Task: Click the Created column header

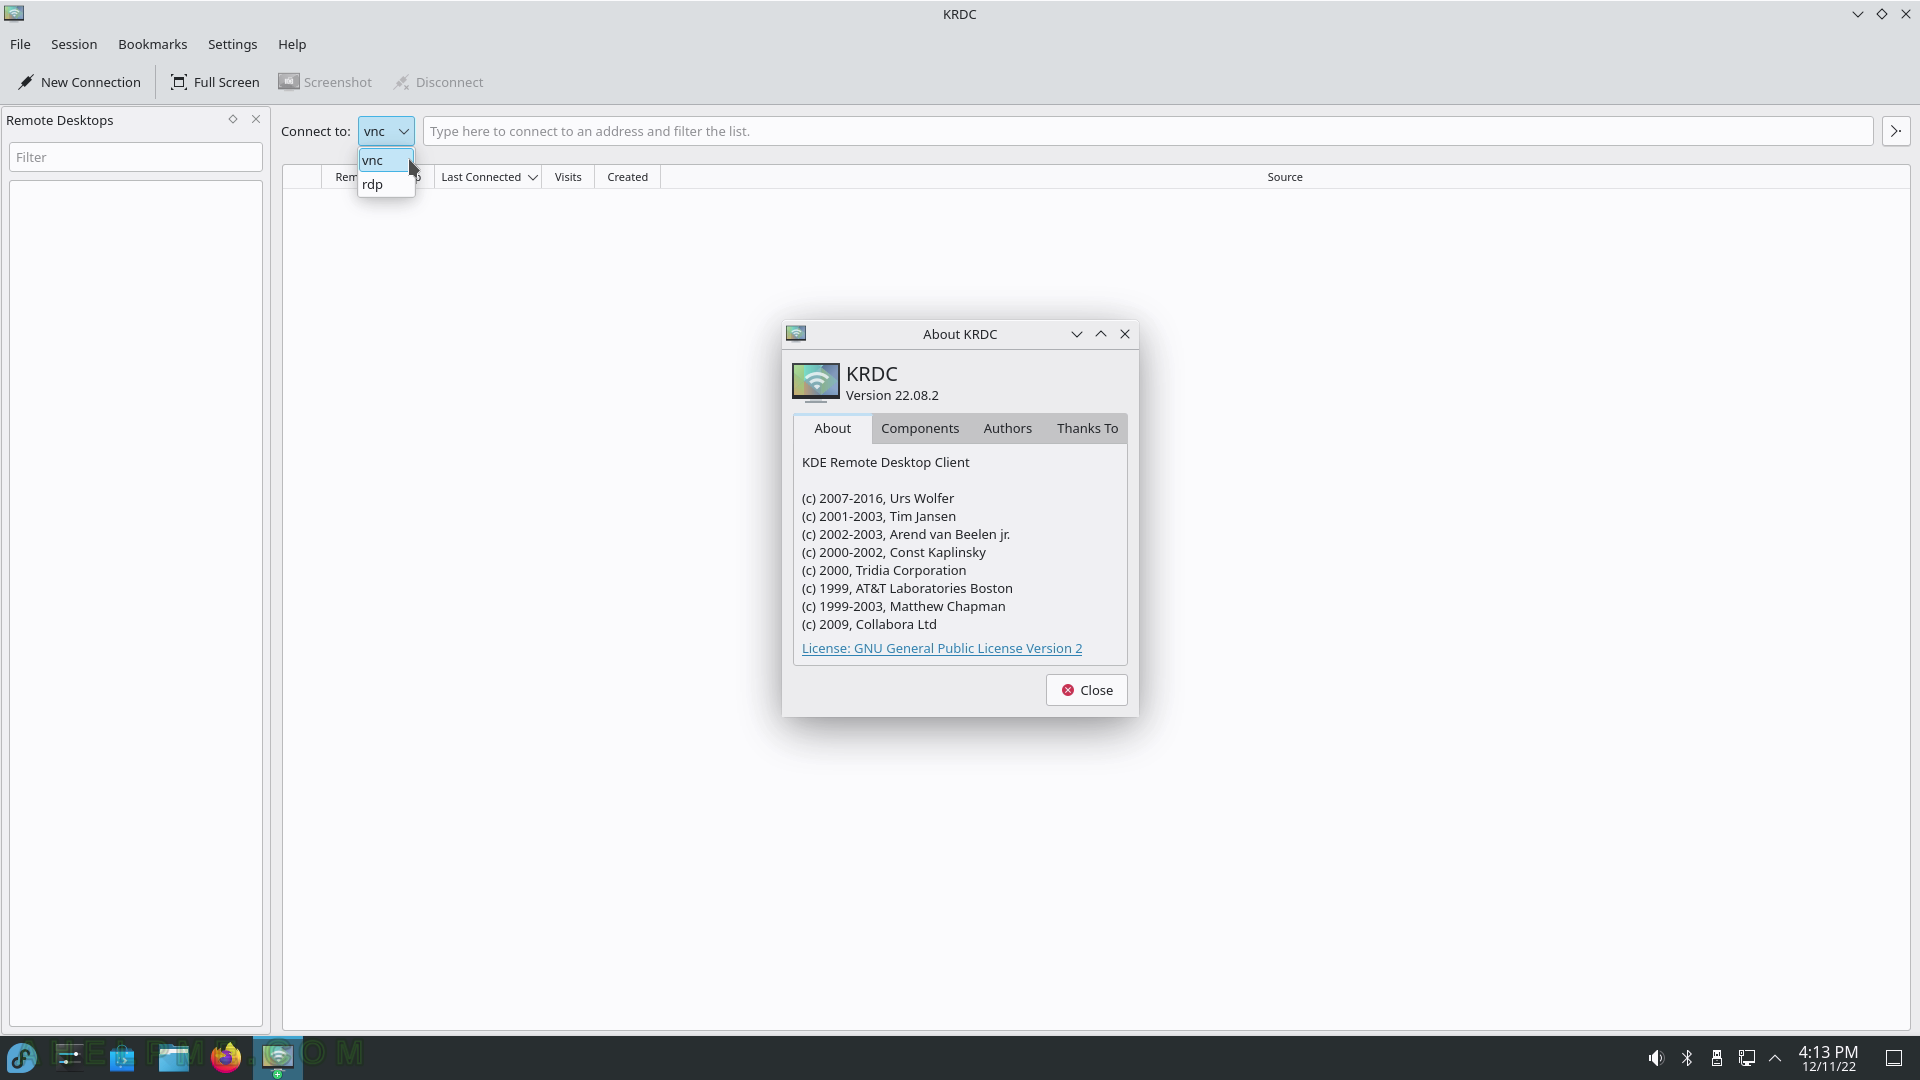Action: (x=627, y=177)
